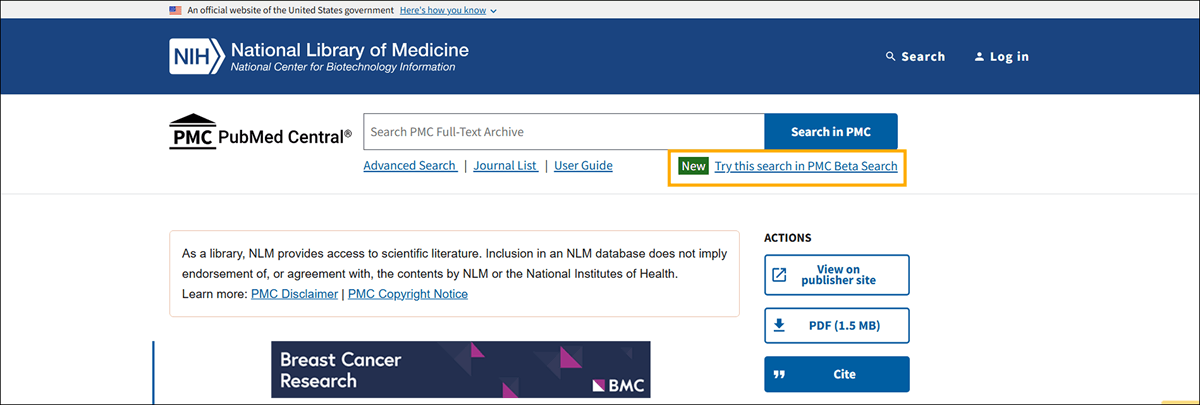Click the BMC logo in the journal banner
This screenshot has width=1200, height=405.
pos(619,385)
